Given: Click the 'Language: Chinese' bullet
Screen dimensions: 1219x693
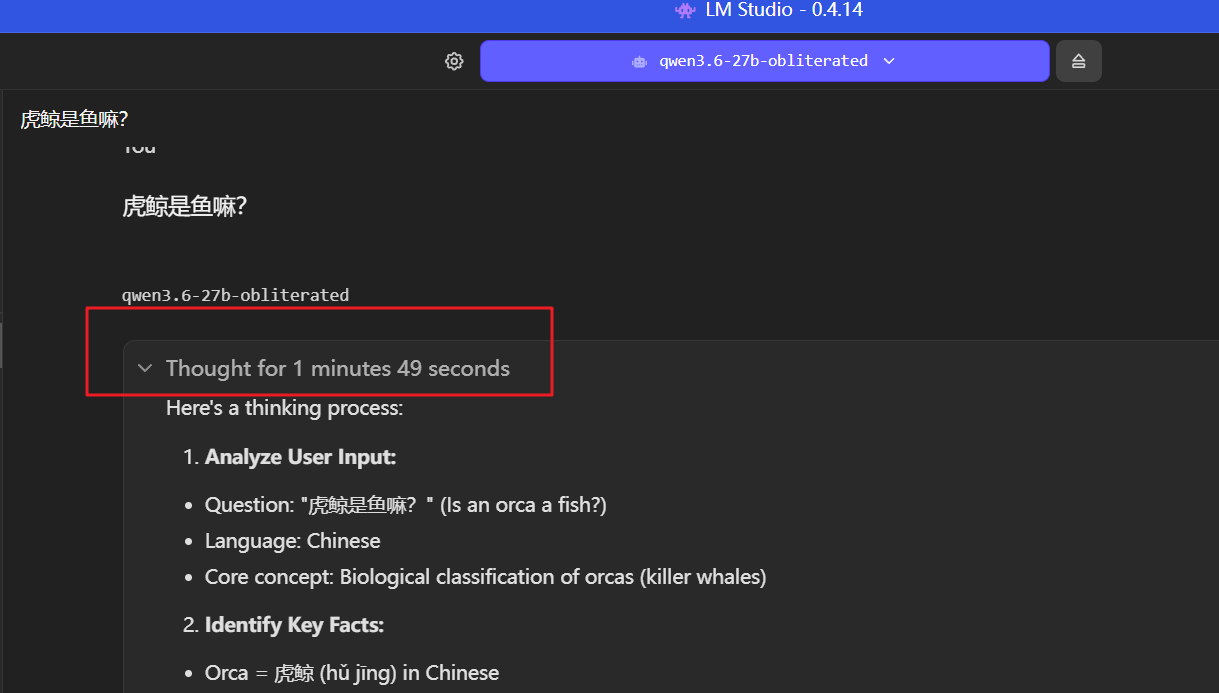Looking at the screenshot, I should (292, 541).
